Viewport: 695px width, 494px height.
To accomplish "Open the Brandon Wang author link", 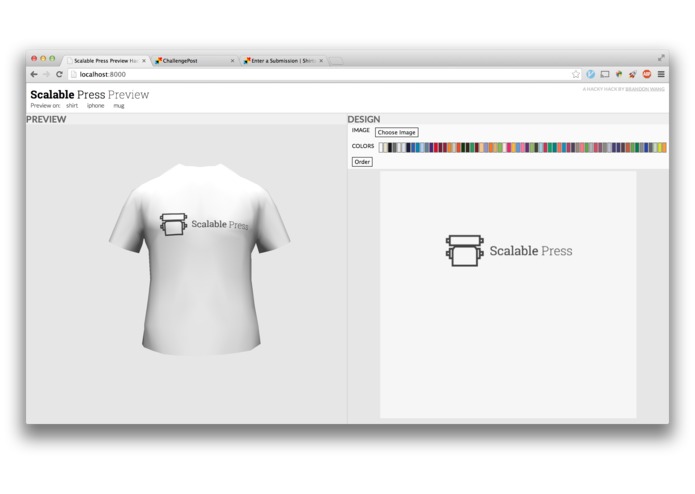I will pyautogui.click(x=644, y=89).
